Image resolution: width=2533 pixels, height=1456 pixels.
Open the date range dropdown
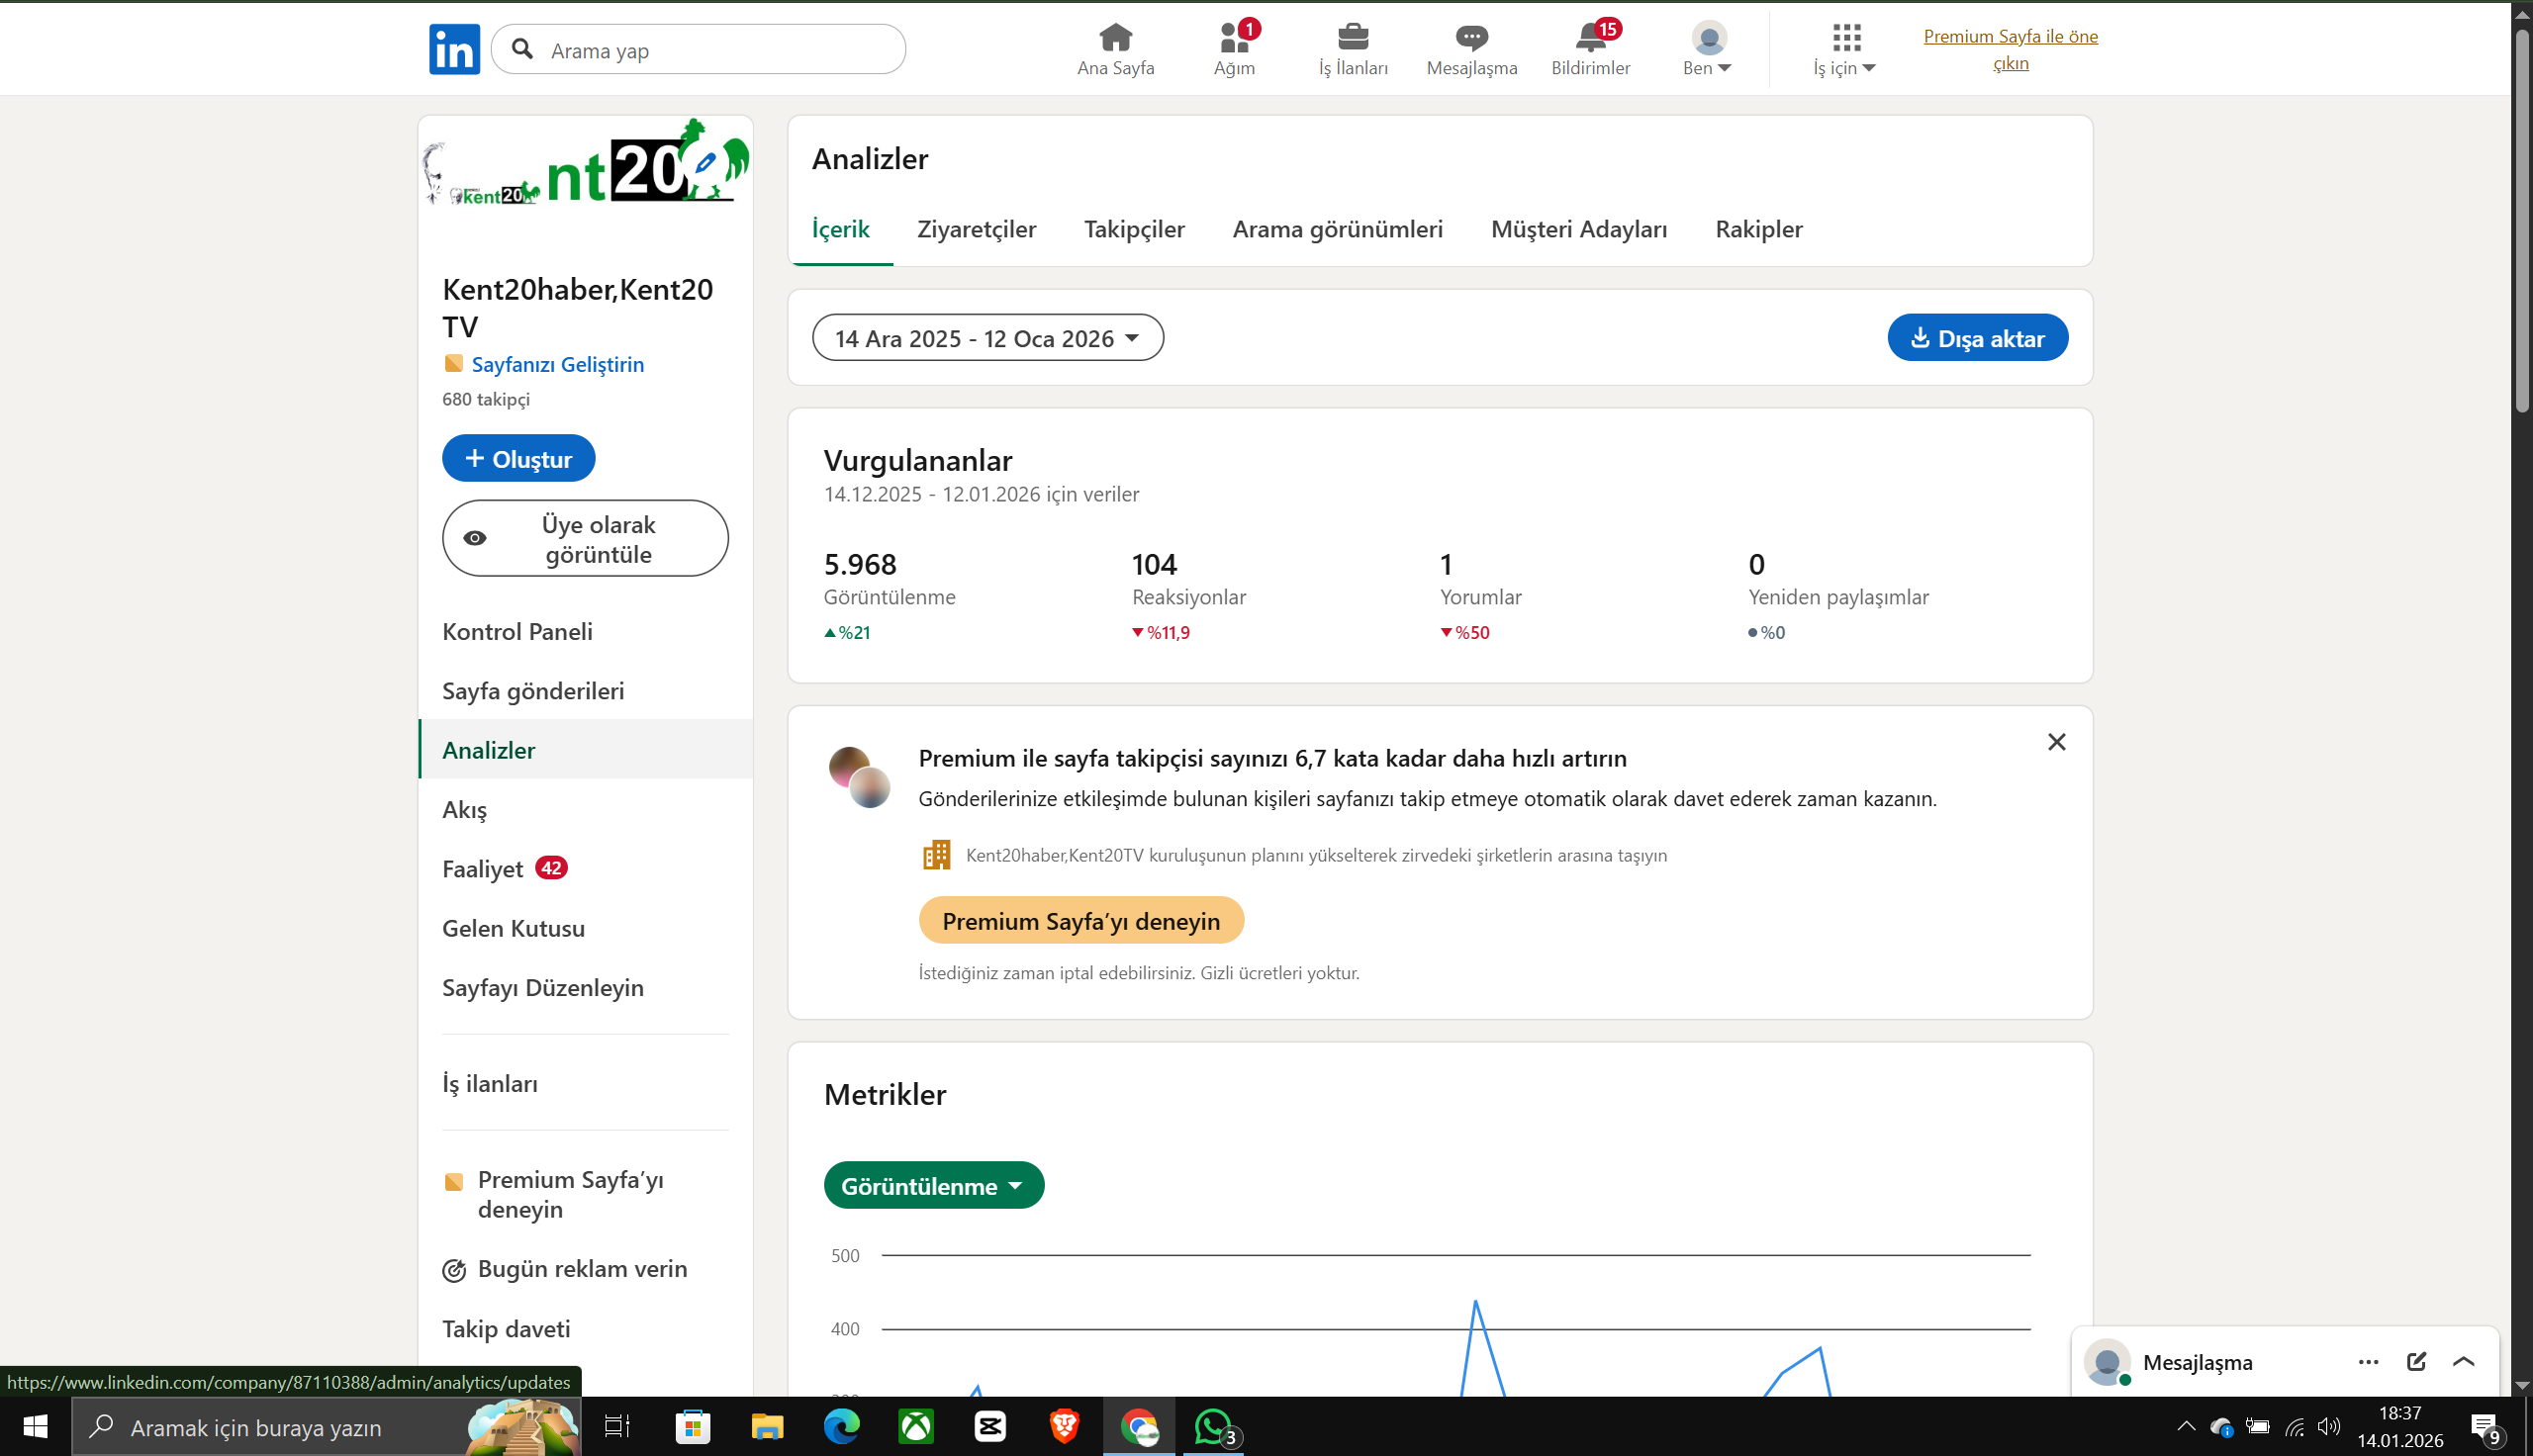[x=987, y=338]
